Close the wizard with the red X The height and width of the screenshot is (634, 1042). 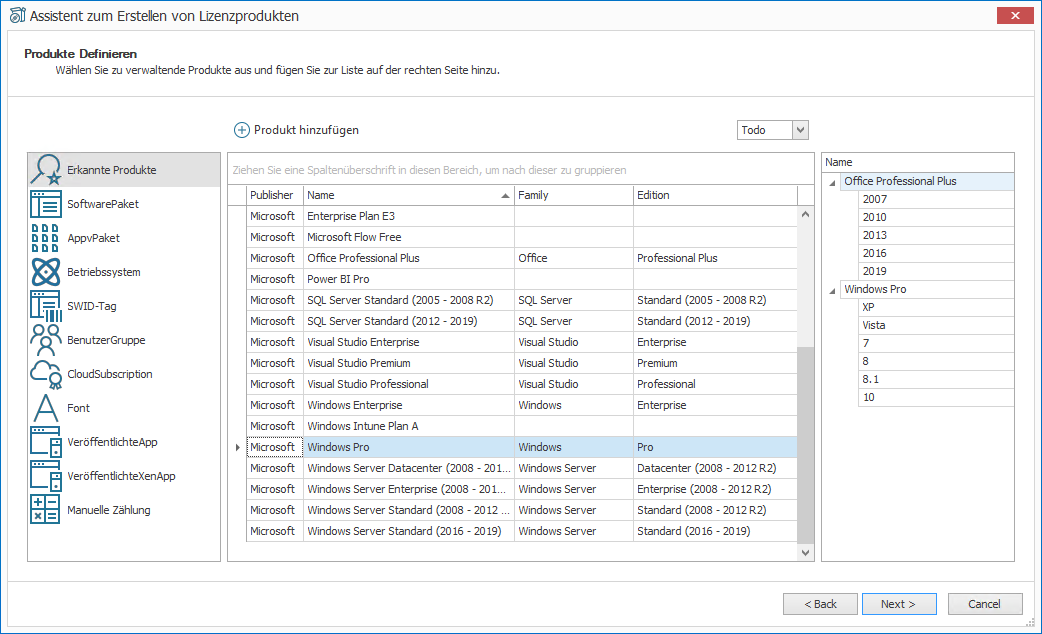pyautogui.click(x=1015, y=15)
